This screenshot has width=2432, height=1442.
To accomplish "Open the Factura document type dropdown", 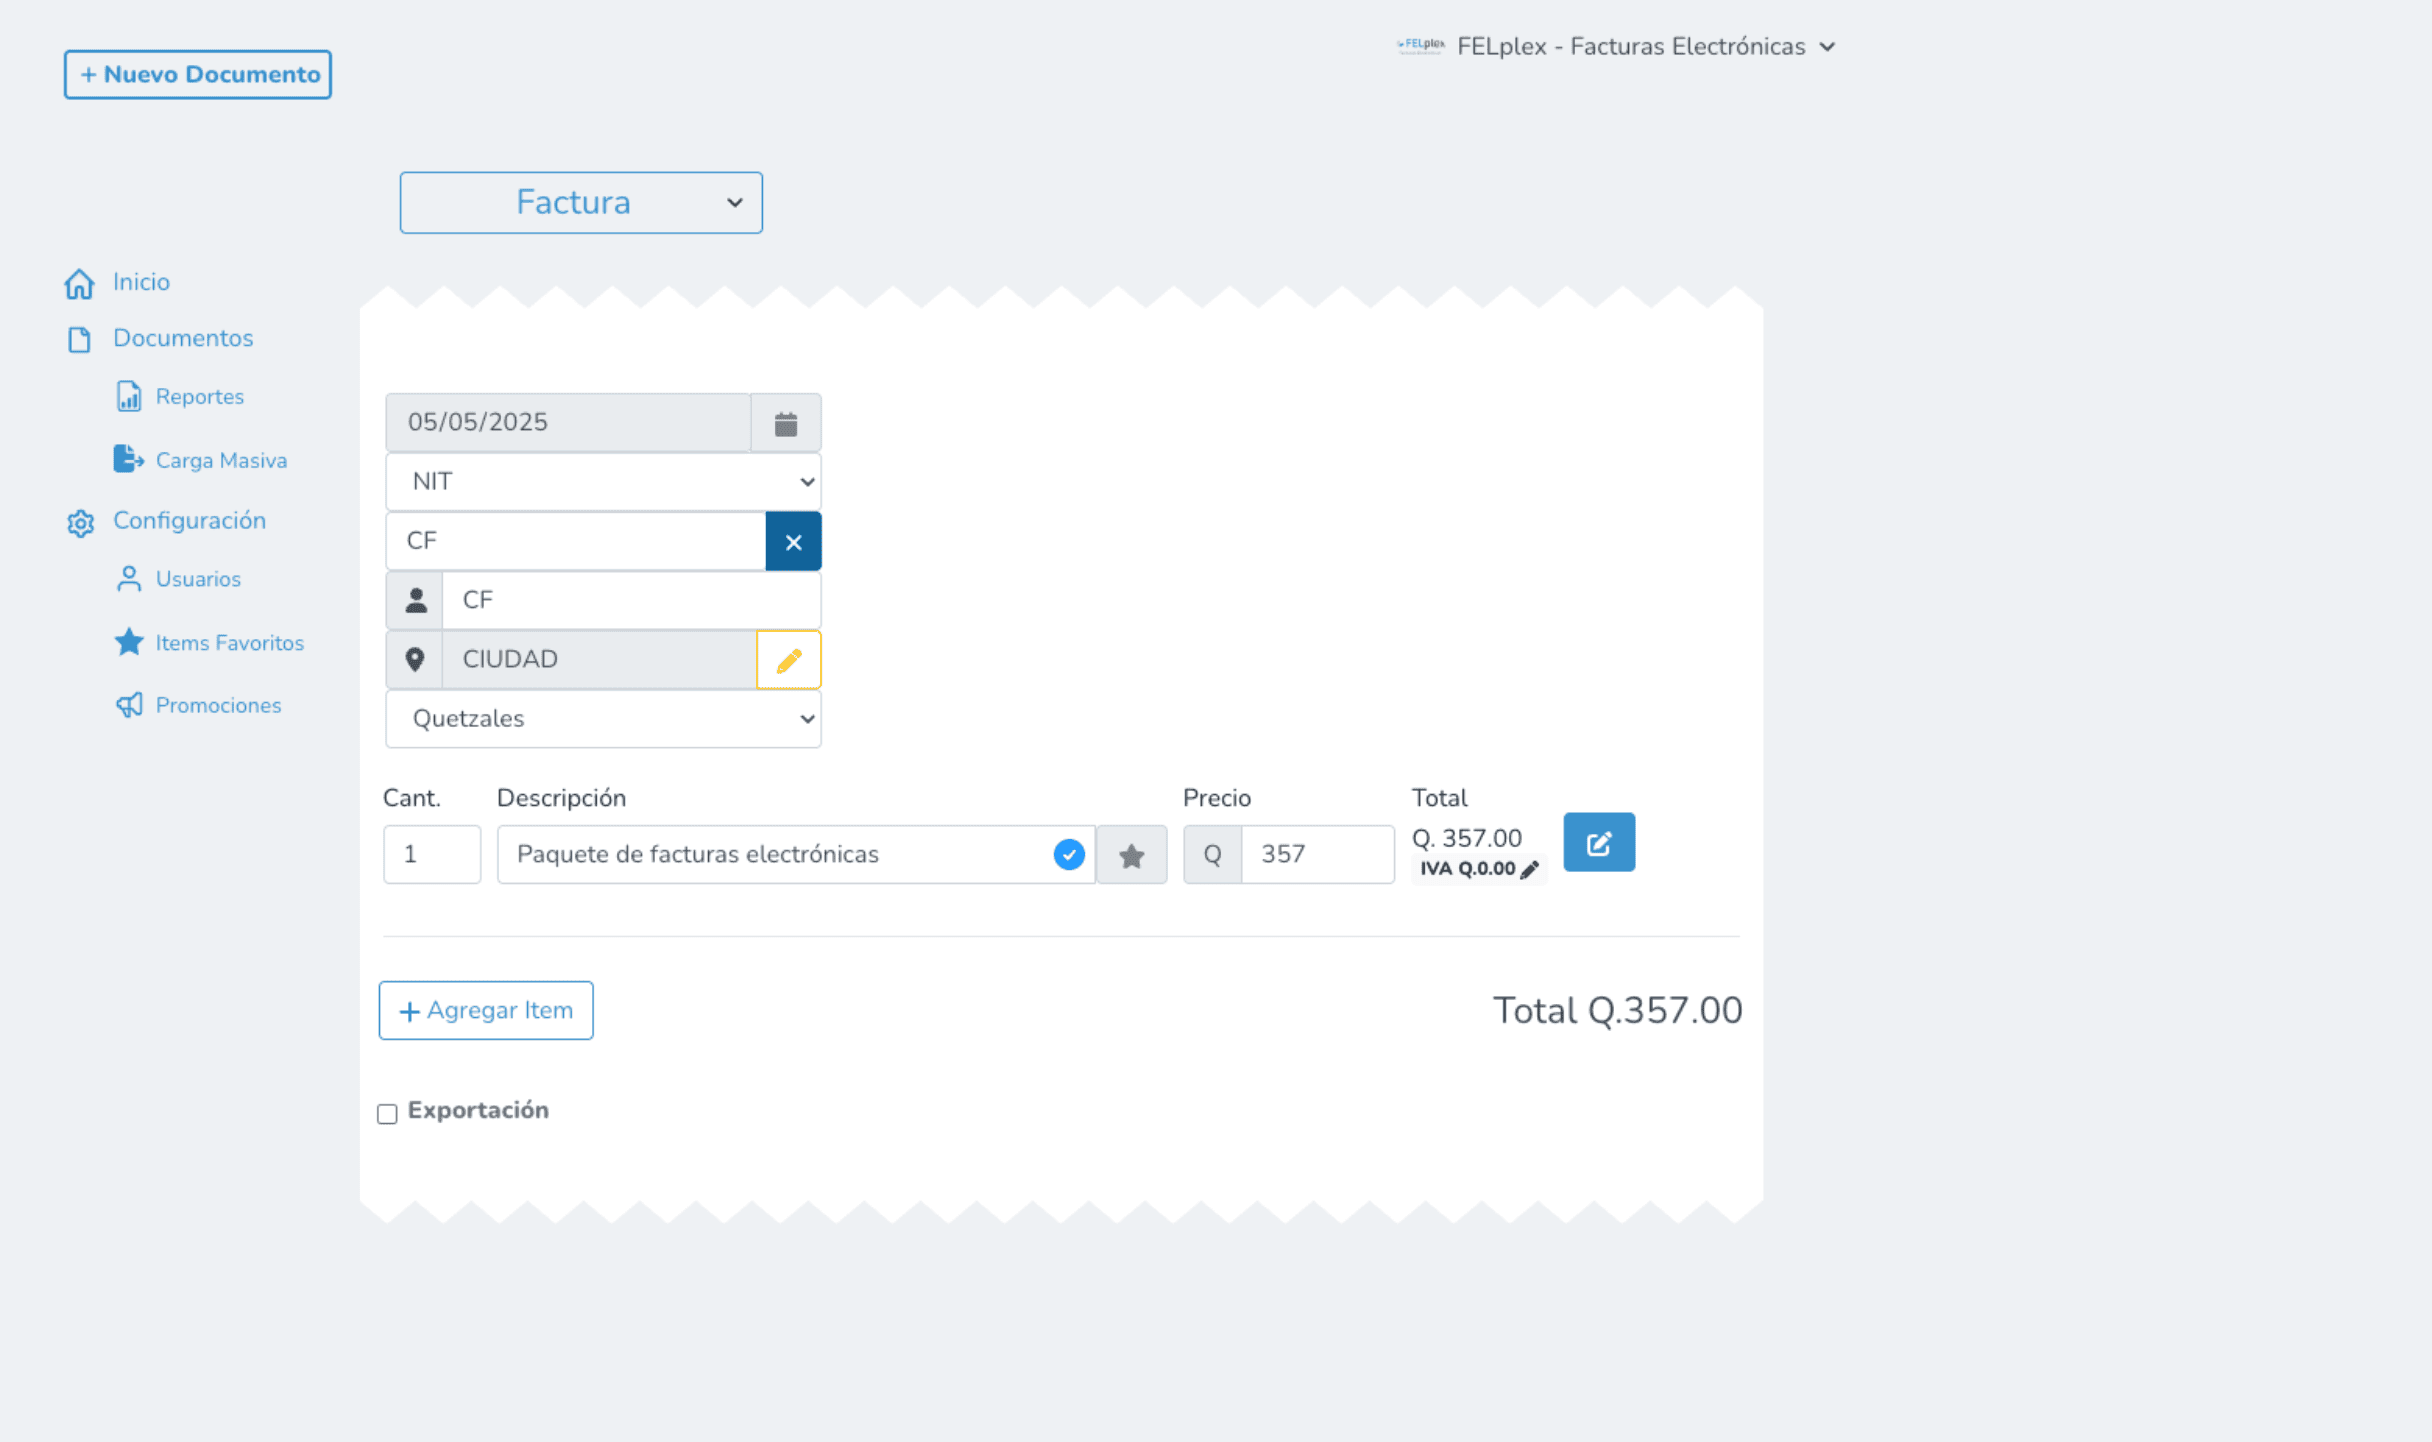I will pyautogui.click(x=581, y=203).
